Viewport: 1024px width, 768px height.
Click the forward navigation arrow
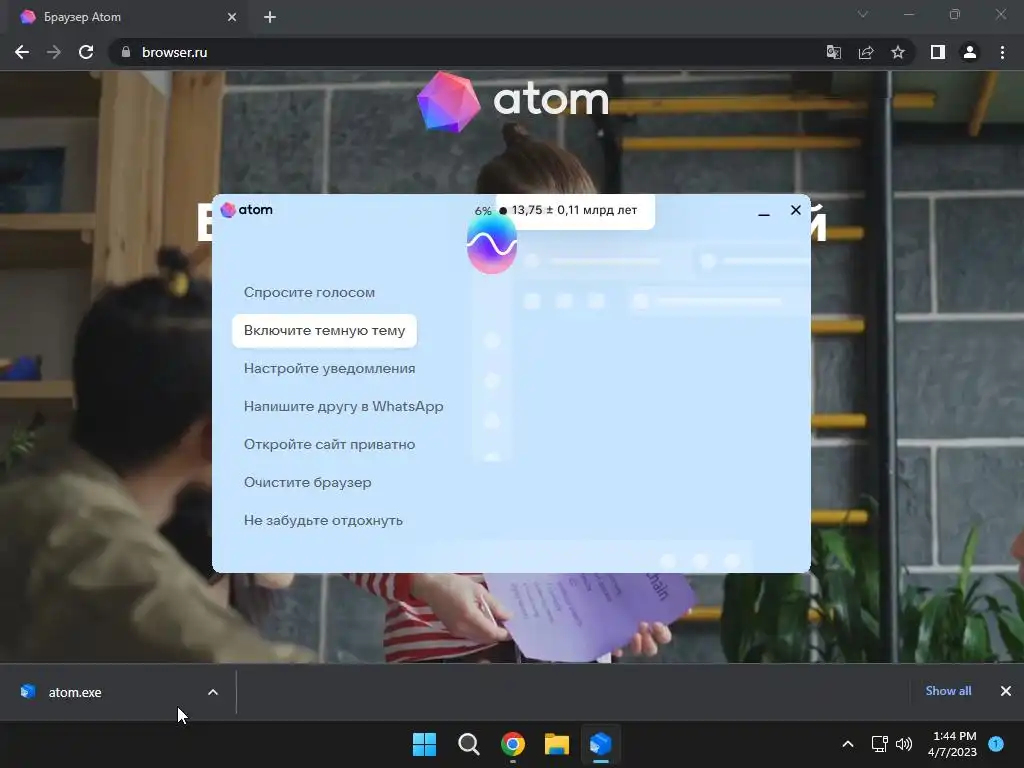(x=54, y=52)
